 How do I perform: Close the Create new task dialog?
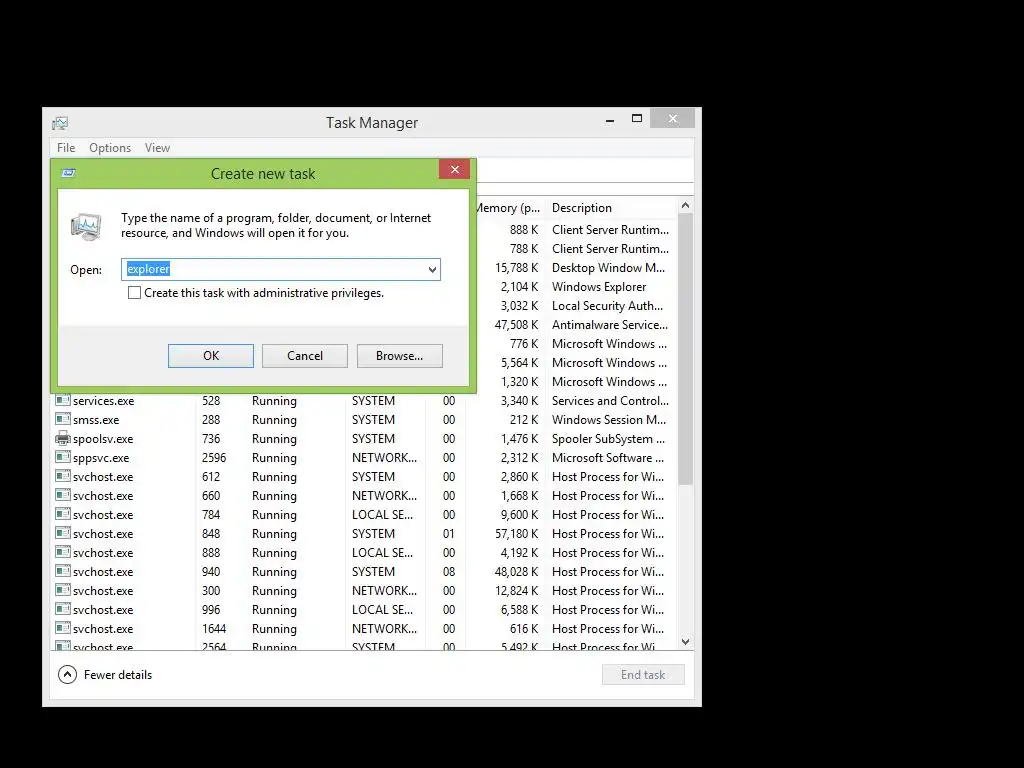pos(455,170)
